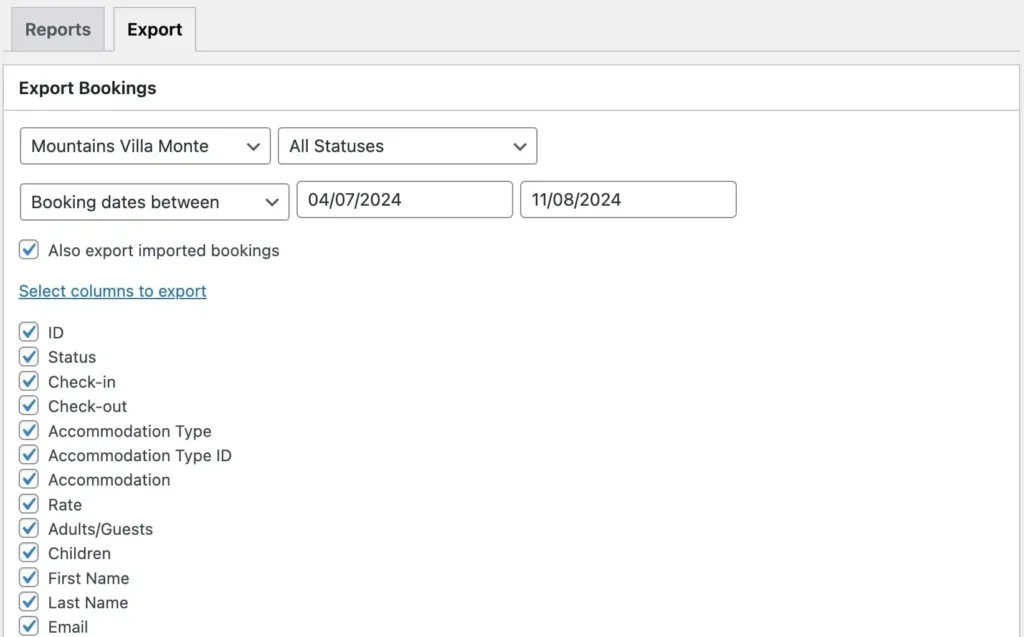Uncheck Accommodation Type ID column
Viewport: 1024px width, 637px height.
click(x=28, y=454)
